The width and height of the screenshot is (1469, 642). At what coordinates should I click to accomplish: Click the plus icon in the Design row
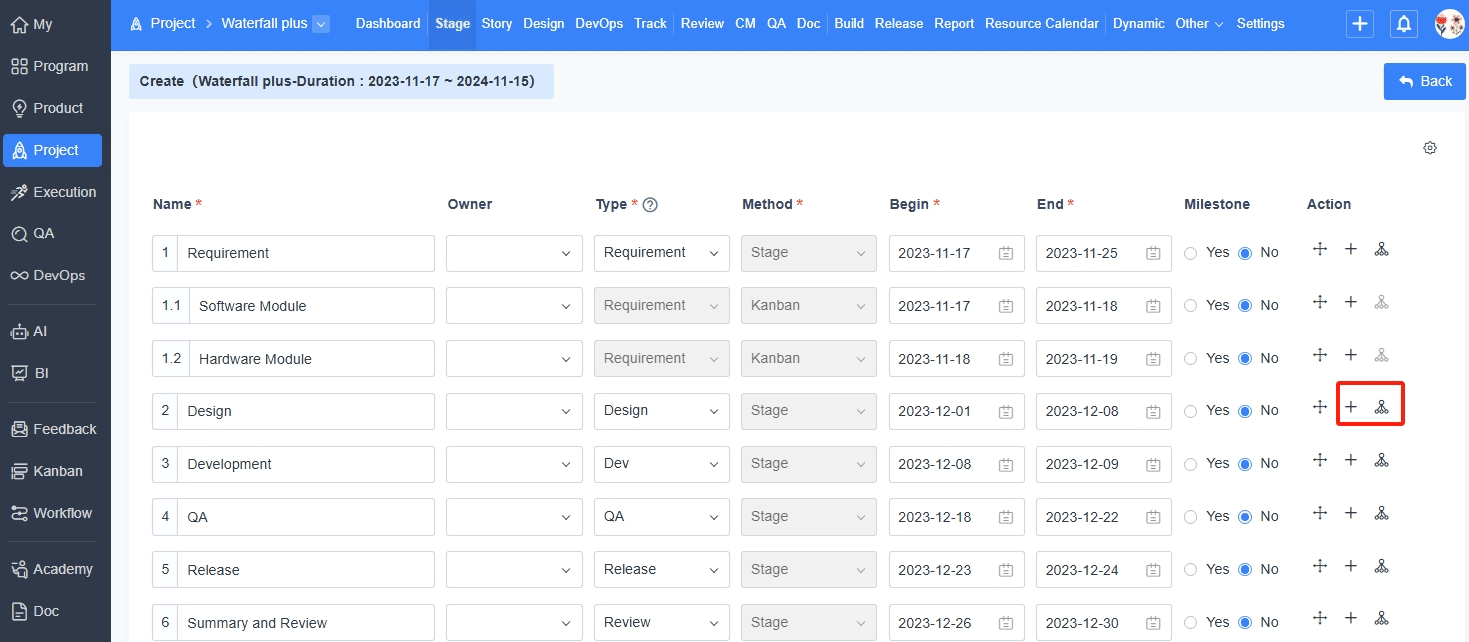coord(1350,407)
